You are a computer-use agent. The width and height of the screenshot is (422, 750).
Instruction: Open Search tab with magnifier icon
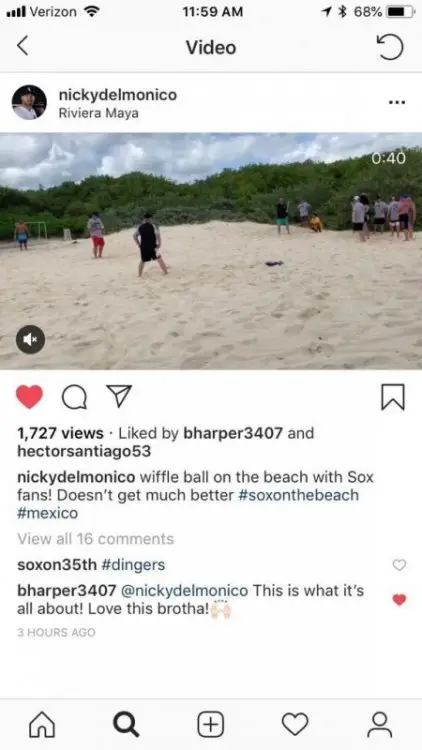[x=126, y=724]
